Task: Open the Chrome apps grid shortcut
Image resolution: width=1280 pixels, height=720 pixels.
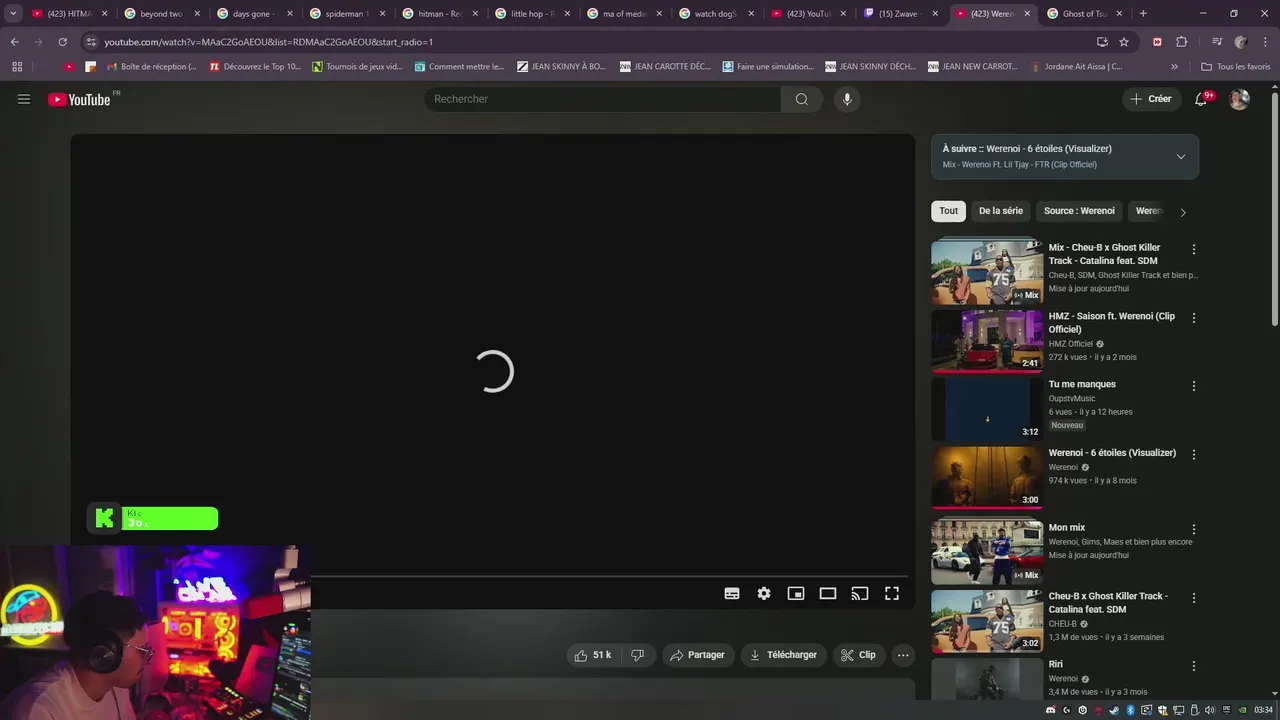Action: point(17,67)
